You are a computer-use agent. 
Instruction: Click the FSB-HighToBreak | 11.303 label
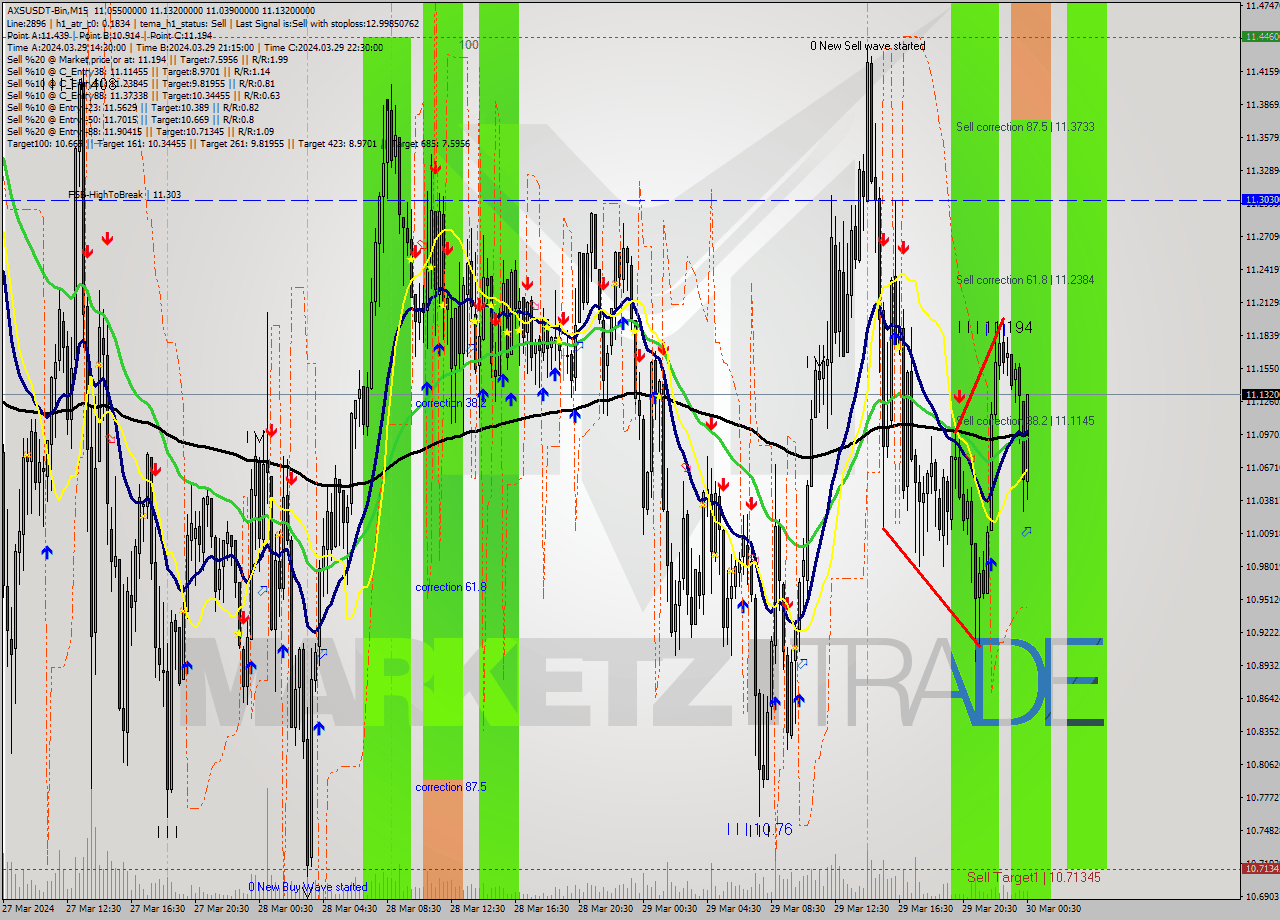(124, 195)
